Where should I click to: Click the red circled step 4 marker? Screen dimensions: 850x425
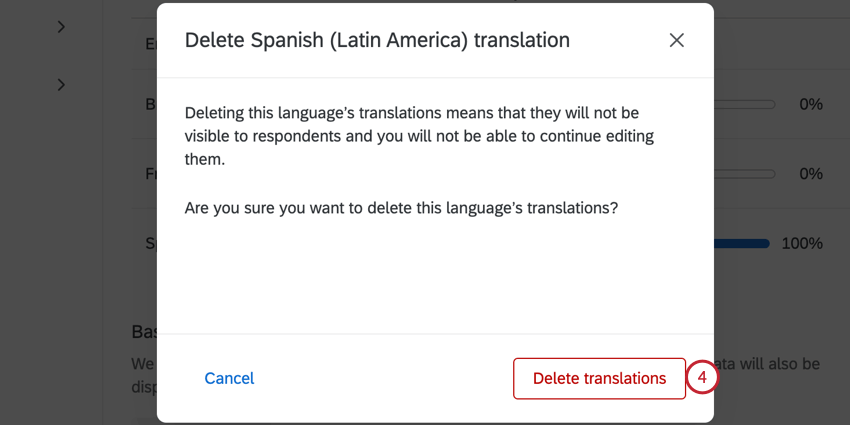tap(703, 378)
